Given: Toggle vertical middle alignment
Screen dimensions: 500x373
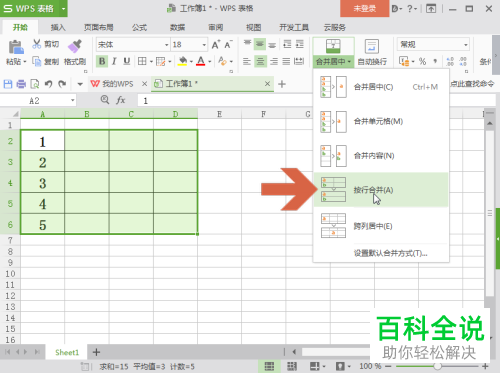Looking at the screenshot, I should click(260, 44).
